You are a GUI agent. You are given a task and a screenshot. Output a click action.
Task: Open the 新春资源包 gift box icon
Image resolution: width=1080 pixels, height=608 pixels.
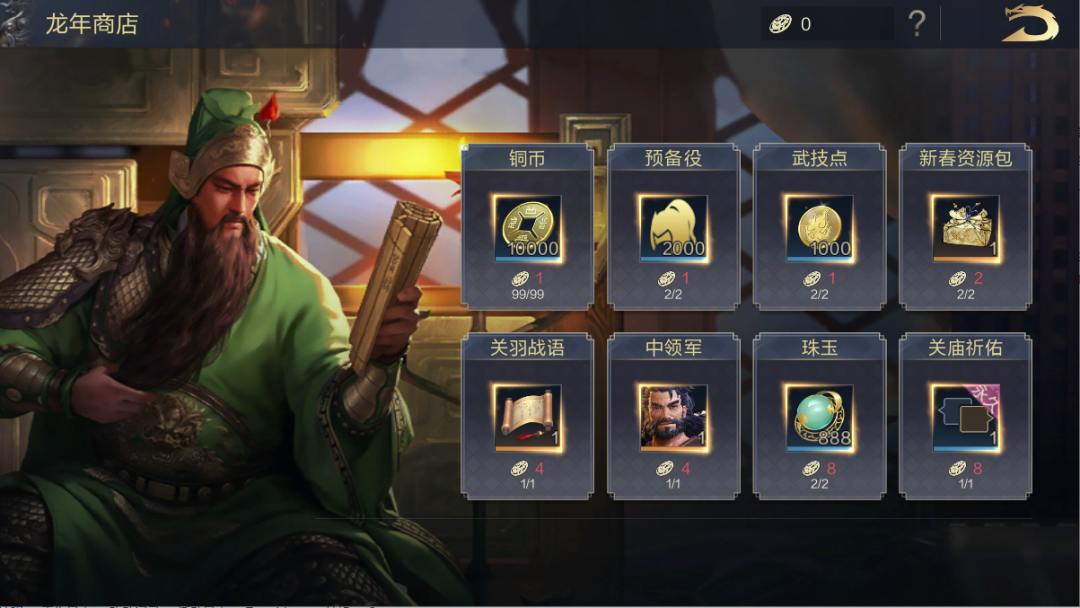coord(966,229)
